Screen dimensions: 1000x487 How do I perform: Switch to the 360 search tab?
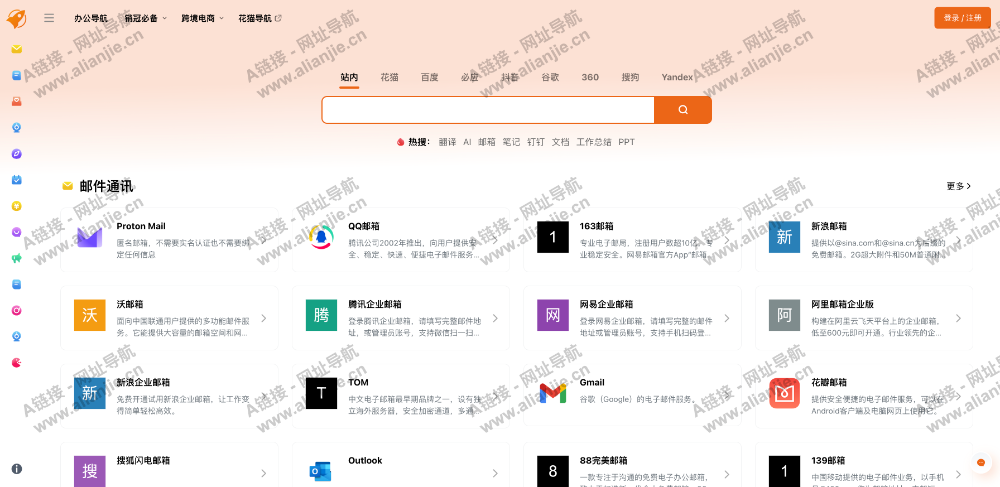click(590, 77)
